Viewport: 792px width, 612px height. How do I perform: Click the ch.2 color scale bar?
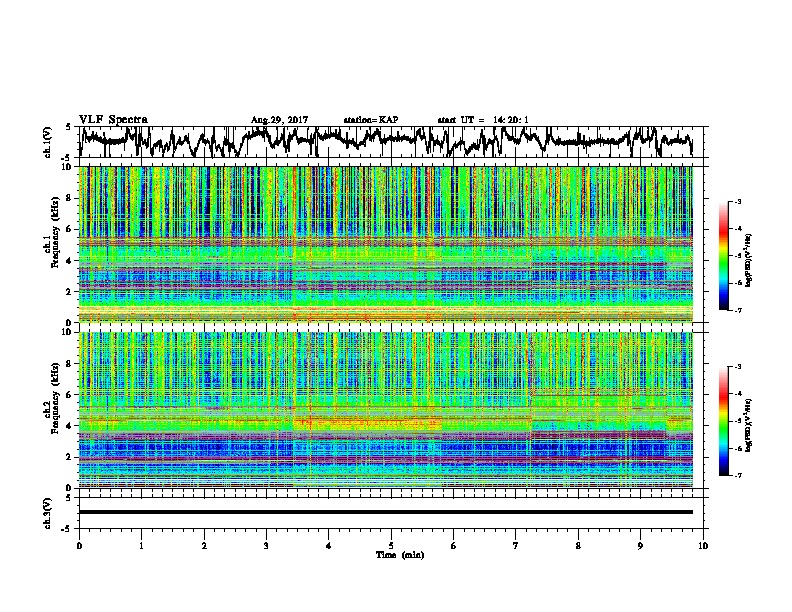[723, 421]
